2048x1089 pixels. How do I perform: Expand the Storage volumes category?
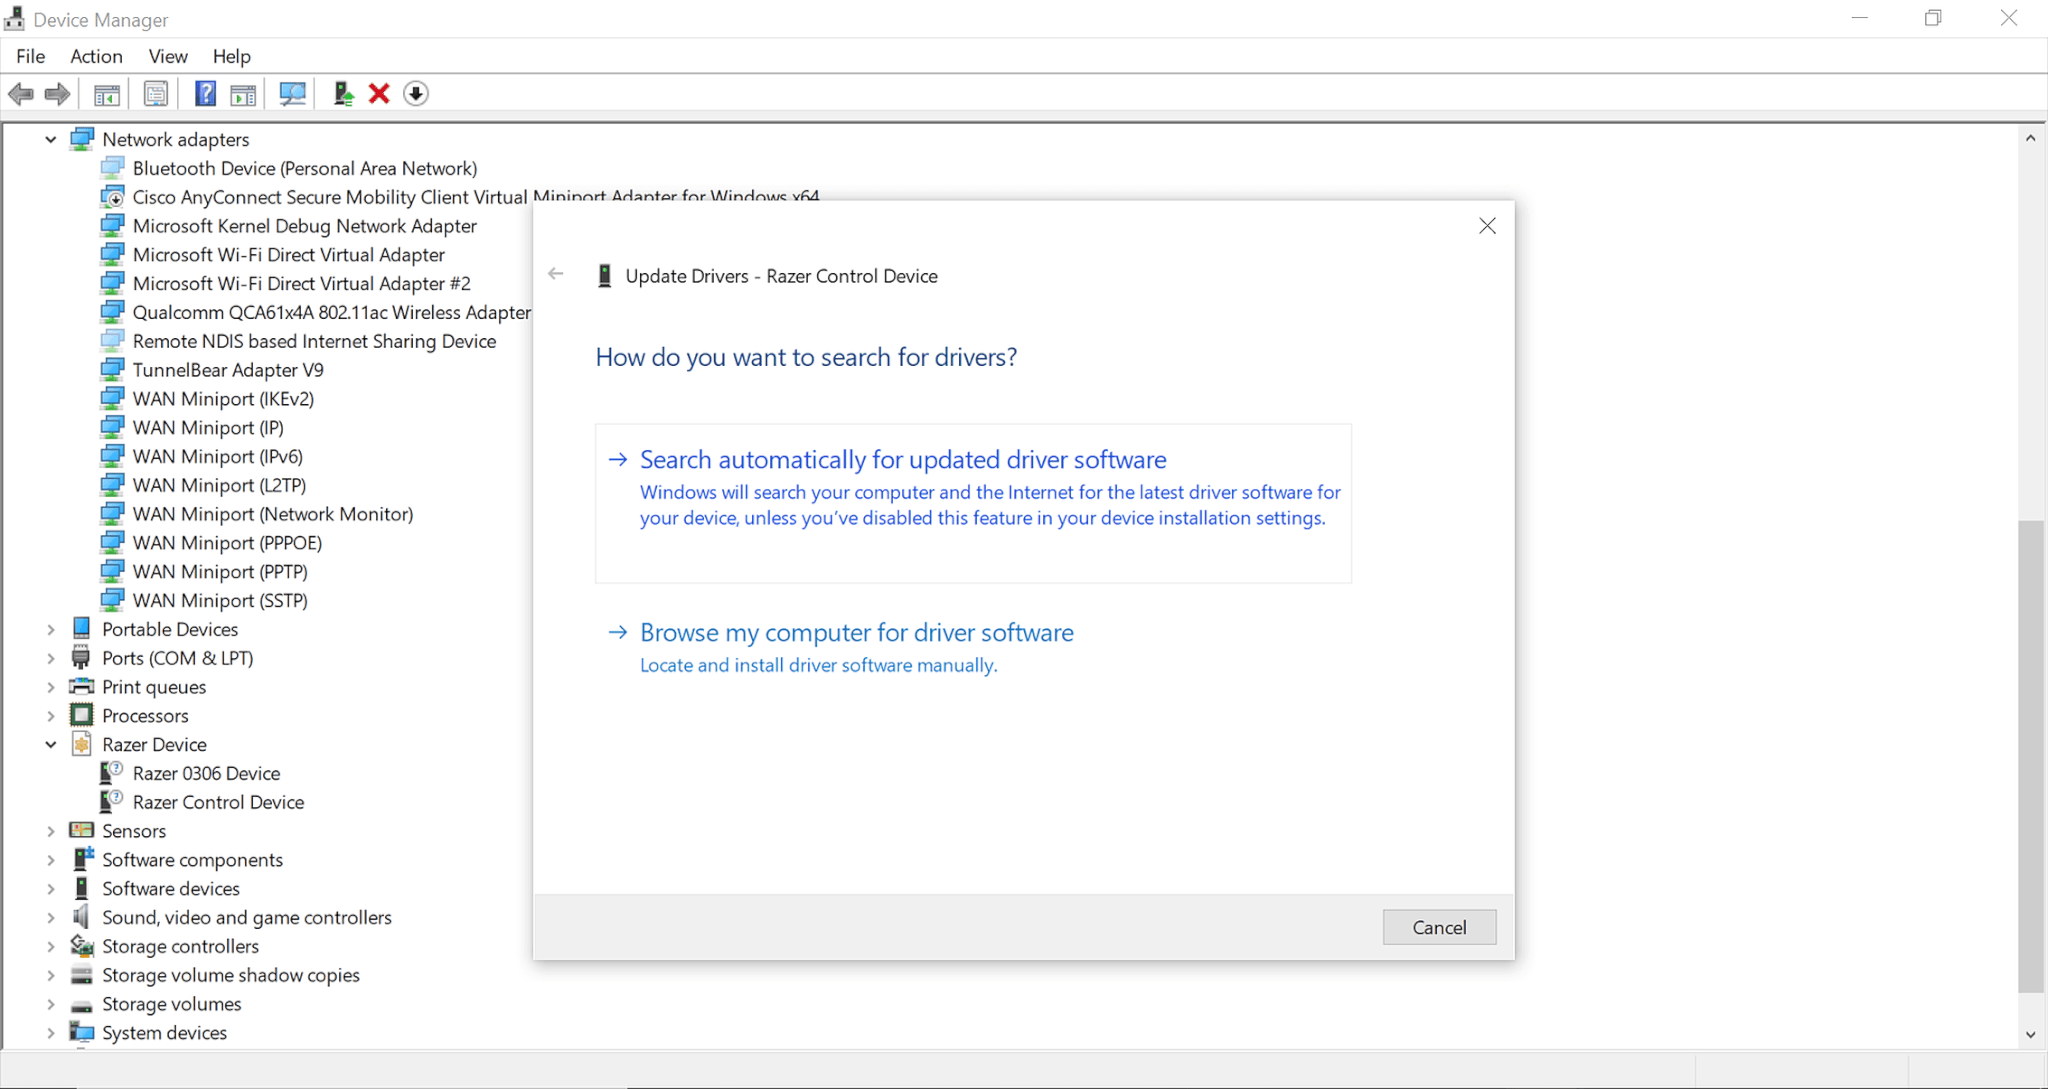[x=51, y=1005]
